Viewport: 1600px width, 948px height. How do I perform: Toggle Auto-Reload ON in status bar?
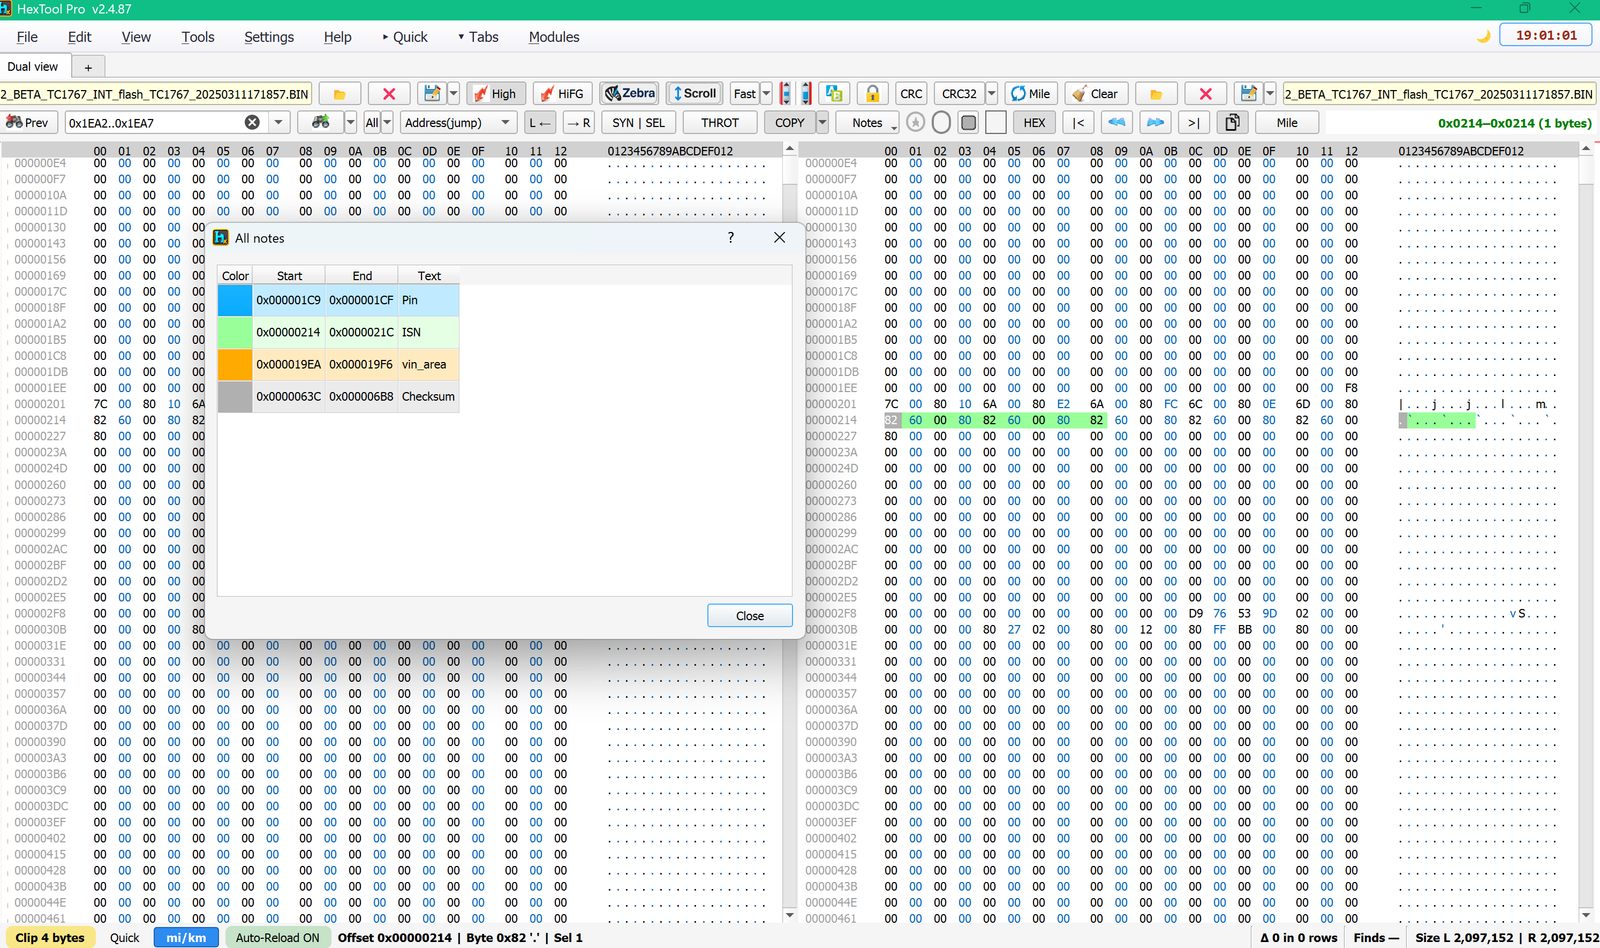[278, 938]
